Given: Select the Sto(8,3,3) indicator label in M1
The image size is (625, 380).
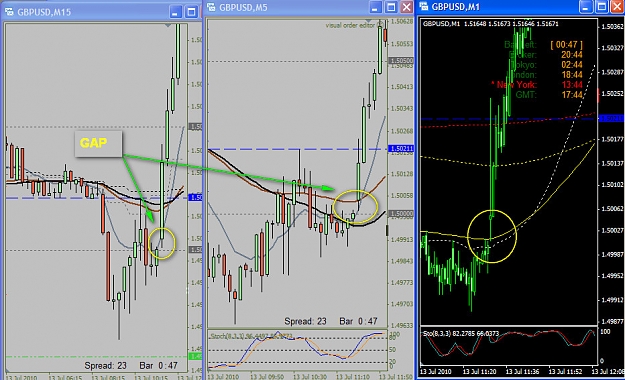Looking at the screenshot, I should point(461,333).
